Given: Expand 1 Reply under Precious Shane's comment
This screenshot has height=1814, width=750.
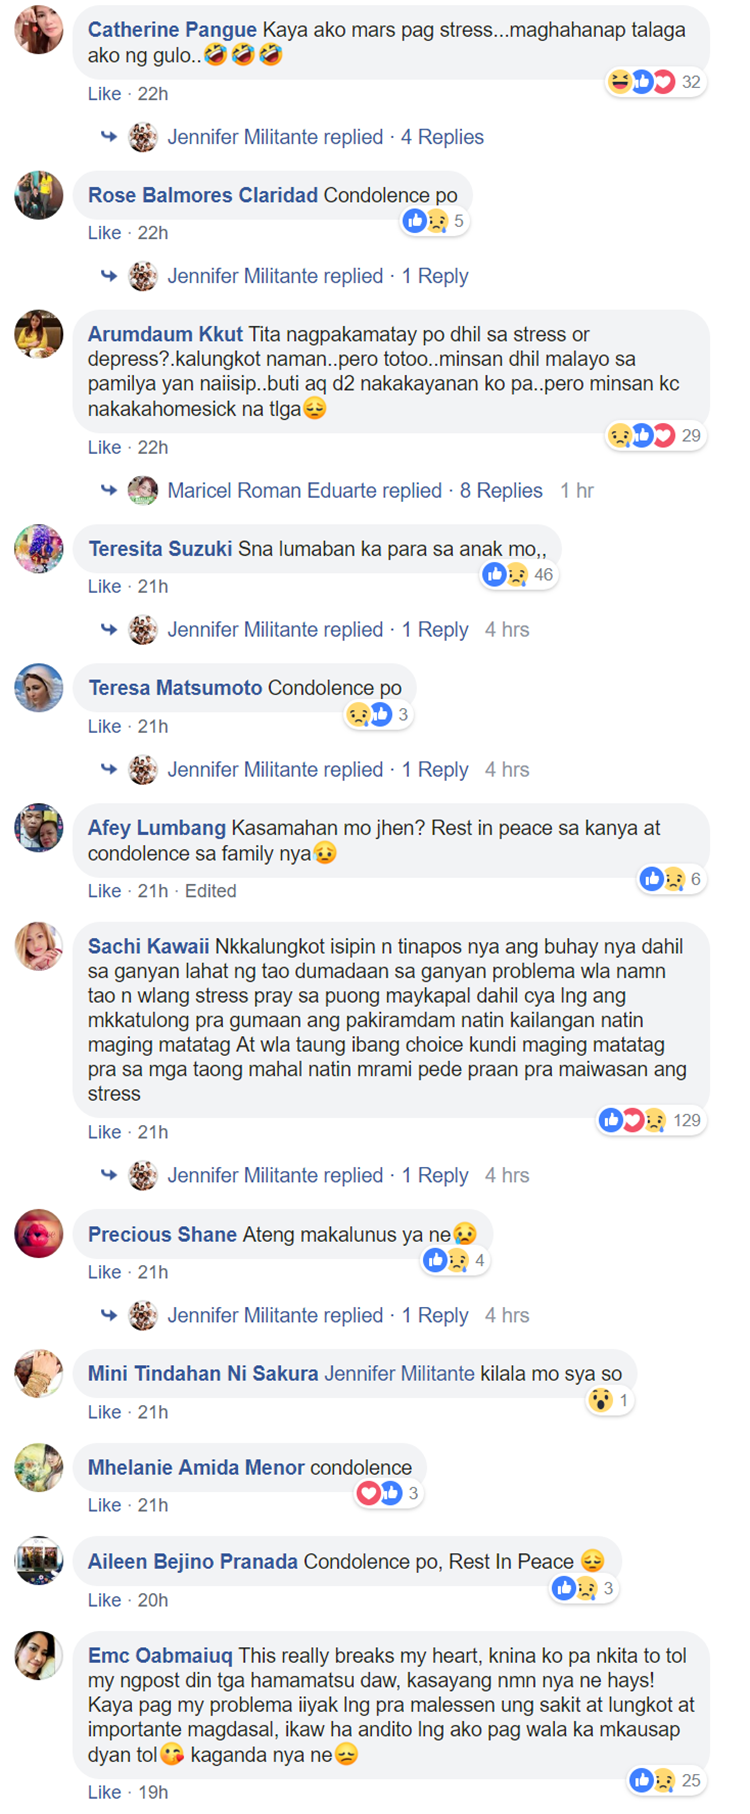Looking at the screenshot, I should click(x=435, y=1315).
